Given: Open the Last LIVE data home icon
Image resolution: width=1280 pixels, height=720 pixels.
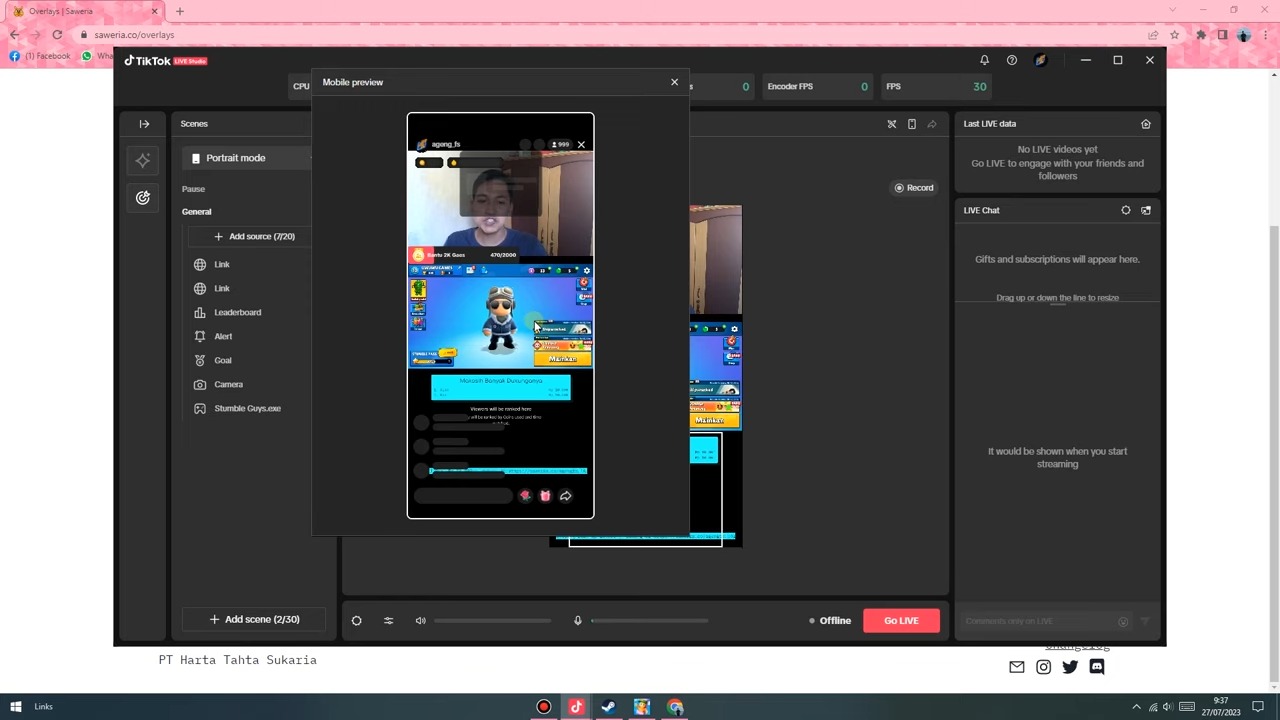Looking at the screenshot, I should click(x=1146, y=124).
